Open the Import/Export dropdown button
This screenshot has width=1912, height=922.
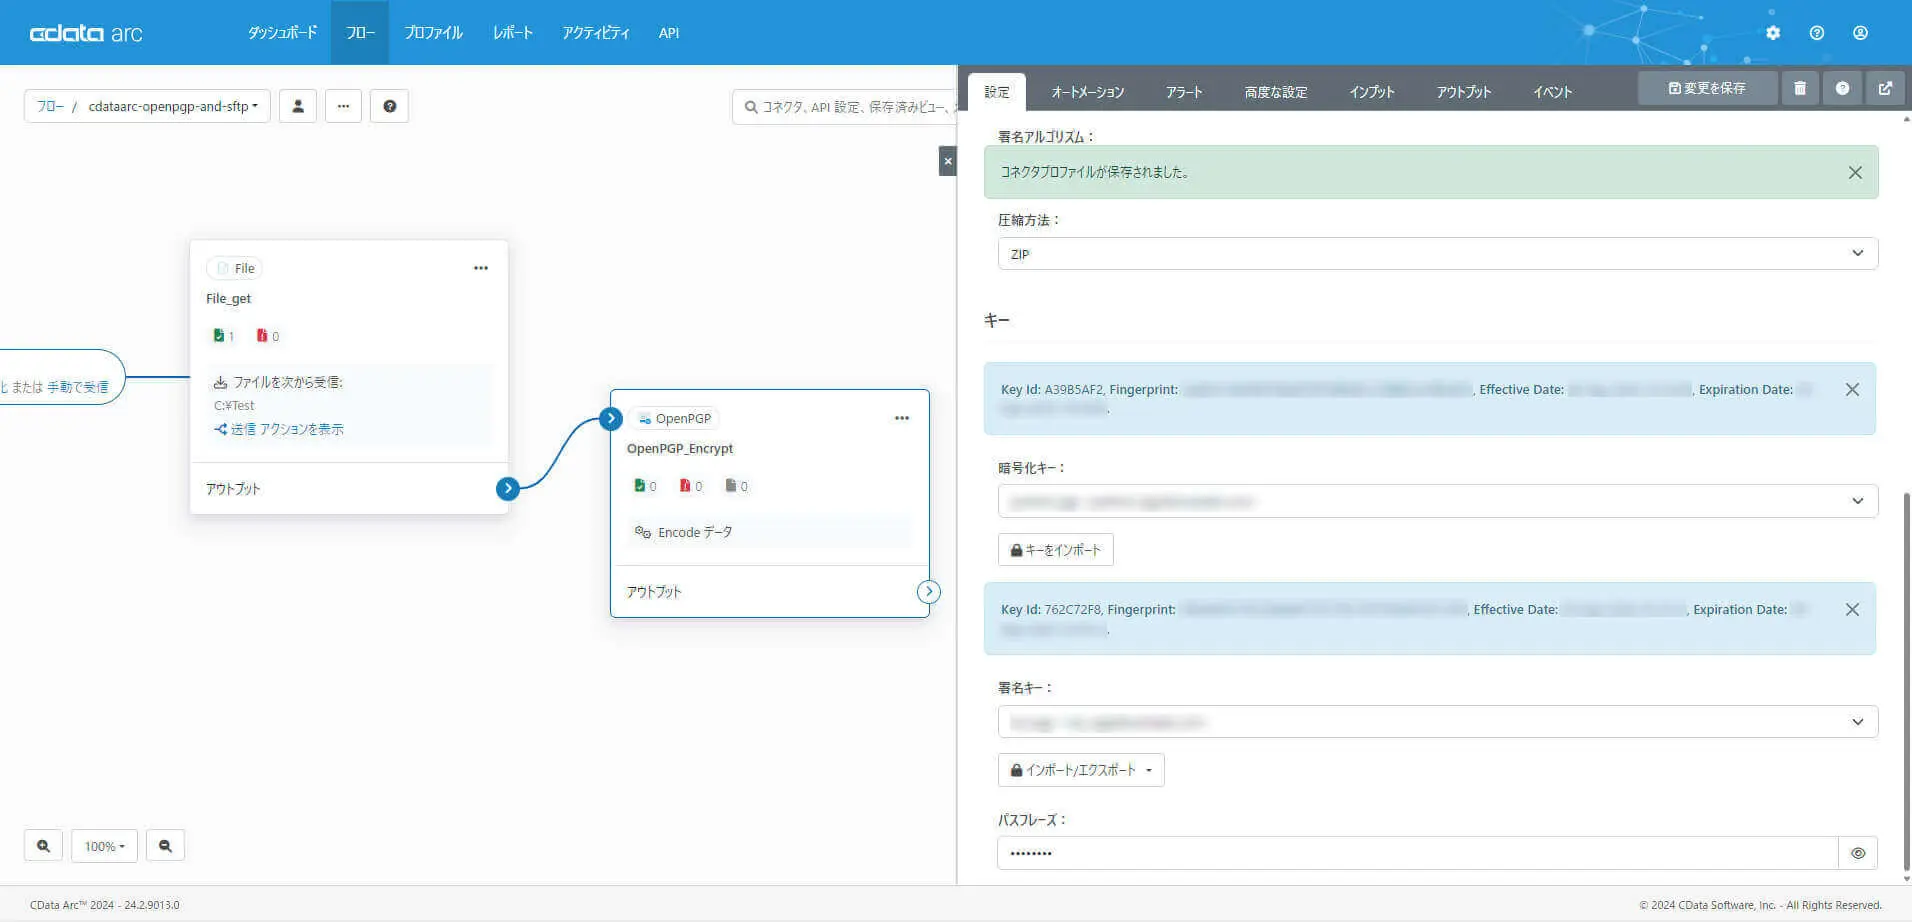click(1081, 770)
